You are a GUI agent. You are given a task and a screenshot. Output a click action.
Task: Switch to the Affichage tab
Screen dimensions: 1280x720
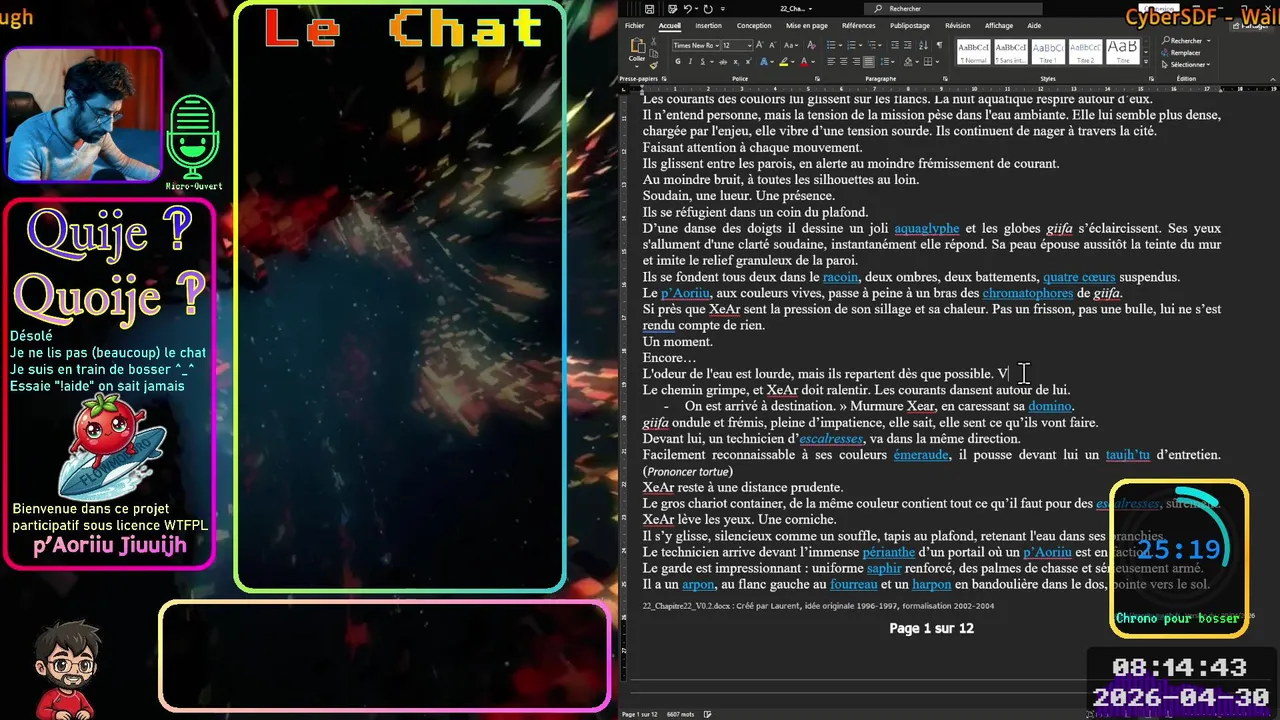point(999,25)
